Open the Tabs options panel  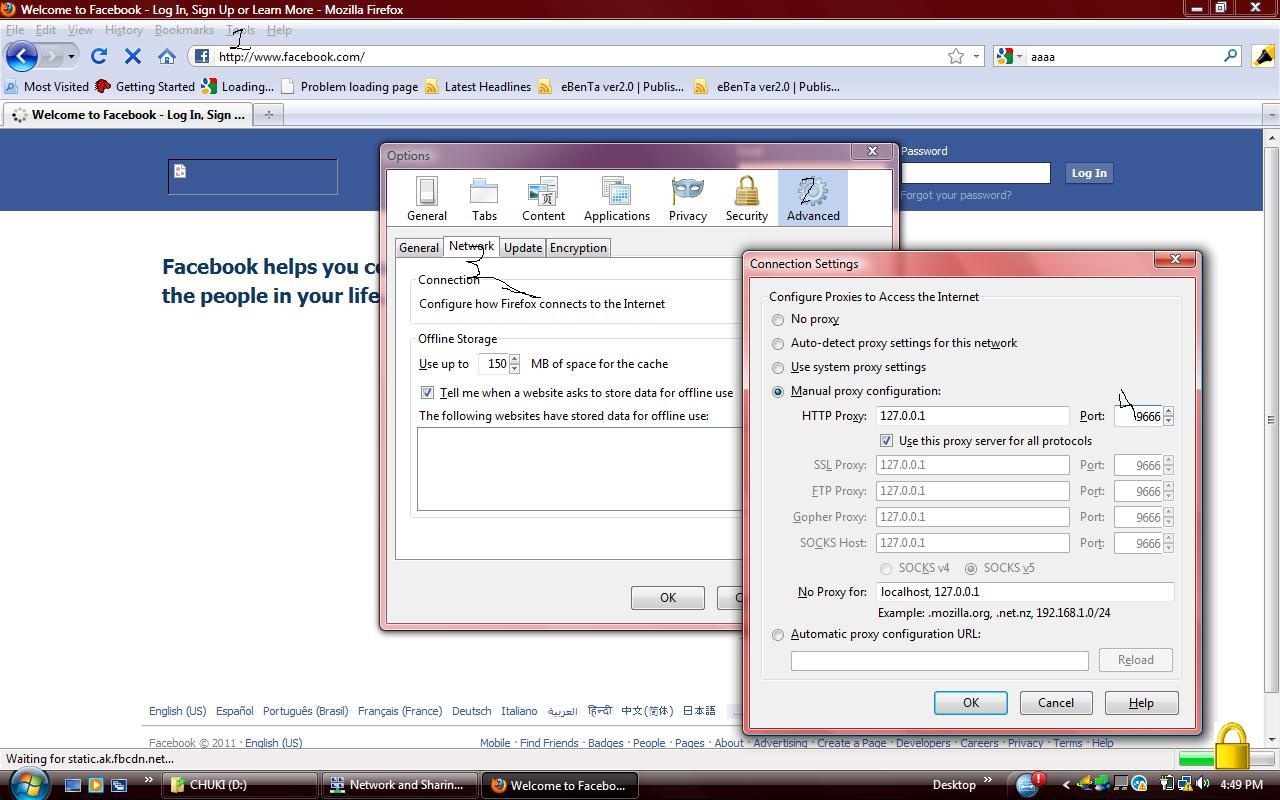pos(484,198)
